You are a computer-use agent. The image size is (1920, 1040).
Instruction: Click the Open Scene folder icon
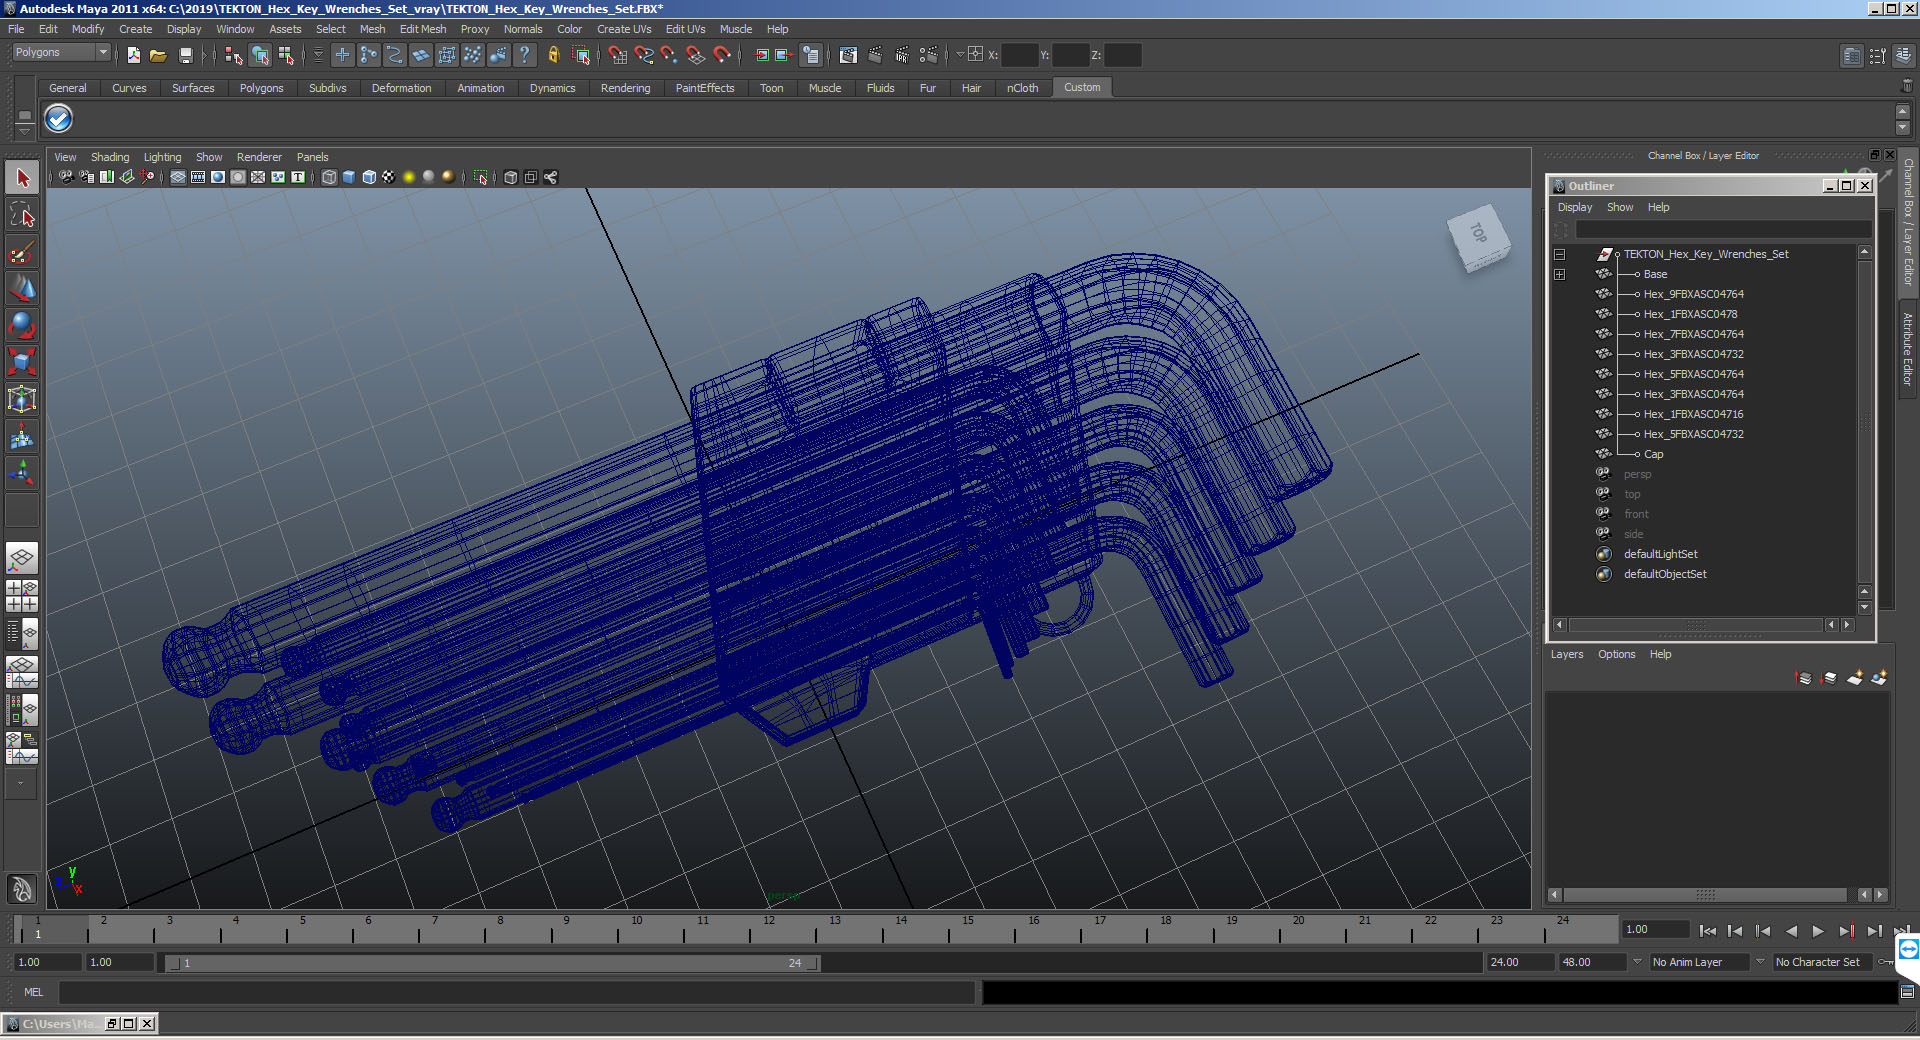(x=158, y=55)
